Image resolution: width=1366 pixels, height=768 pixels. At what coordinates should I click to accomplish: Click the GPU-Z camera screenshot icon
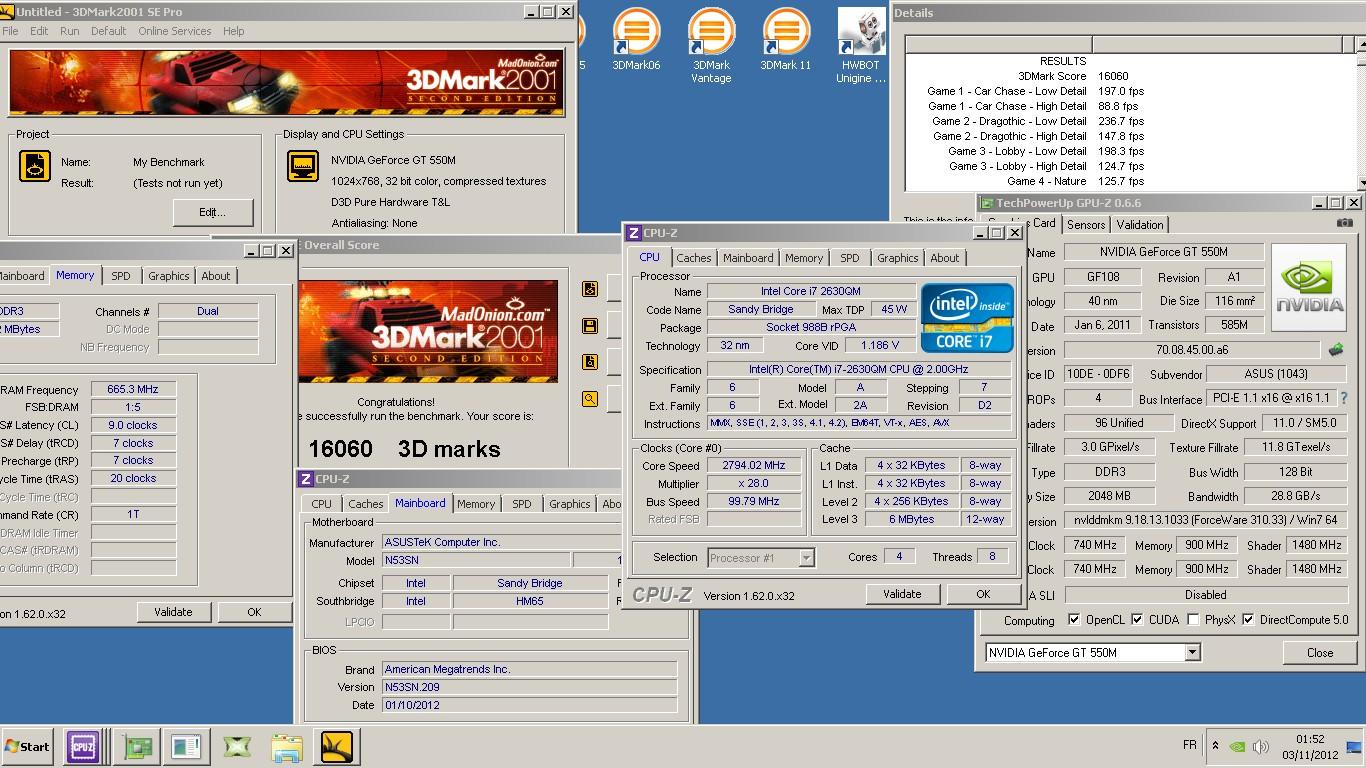point(1345,223)
